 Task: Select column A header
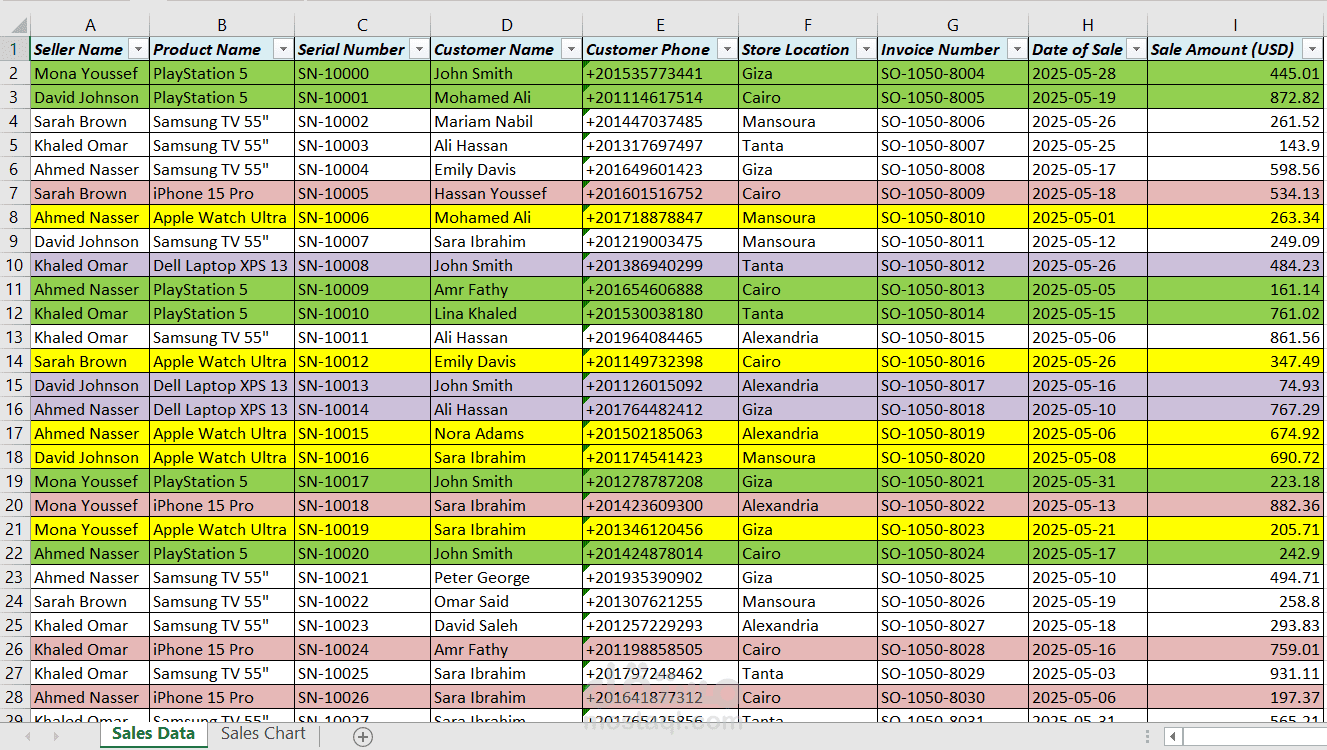pyautogui.click(x=90, y=25)
